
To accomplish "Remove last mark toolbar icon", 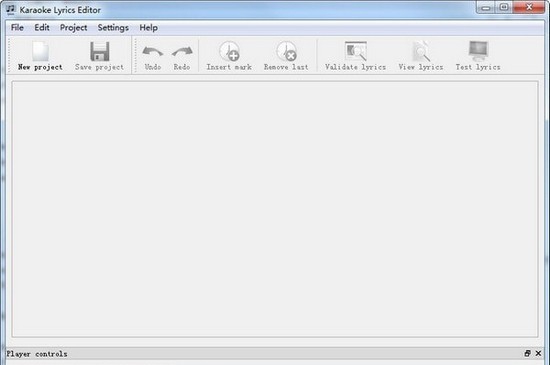I will [286, 52].
